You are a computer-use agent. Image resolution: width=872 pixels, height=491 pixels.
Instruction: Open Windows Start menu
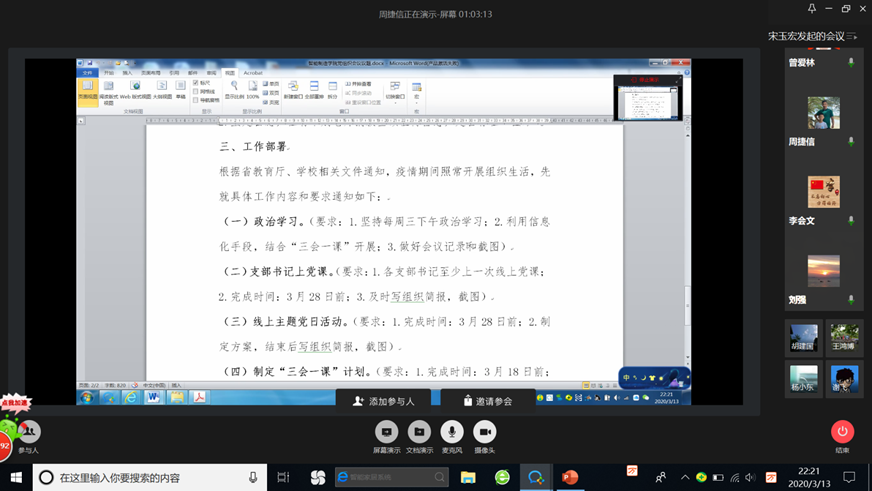click(x=16, y=477)
